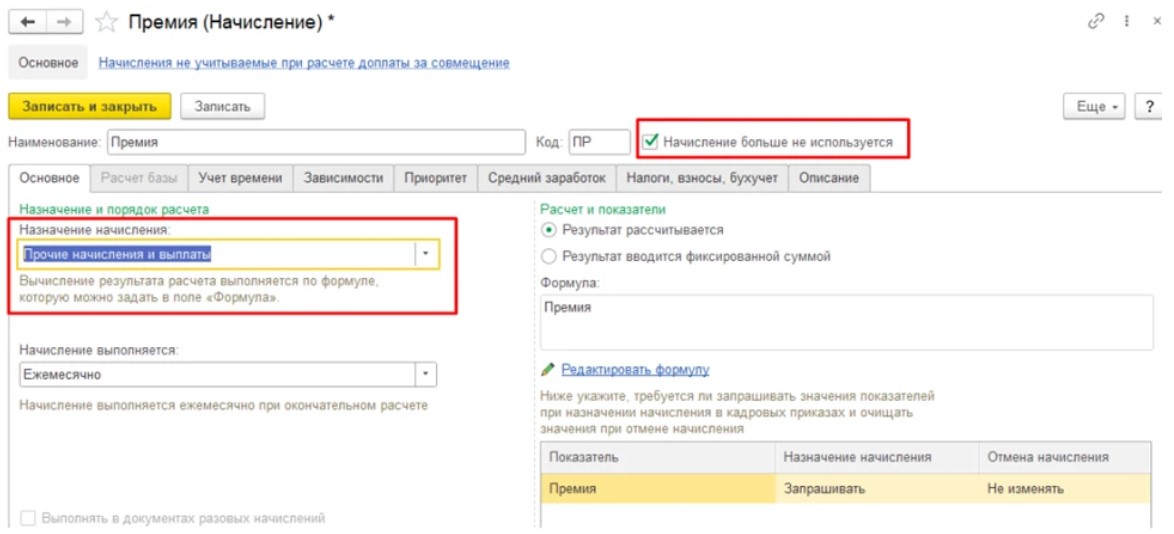This screenshot has height=534, width=1174.
Task: Choose Результат вводится фиксированной суммой
Action: (x=547, y=256)
